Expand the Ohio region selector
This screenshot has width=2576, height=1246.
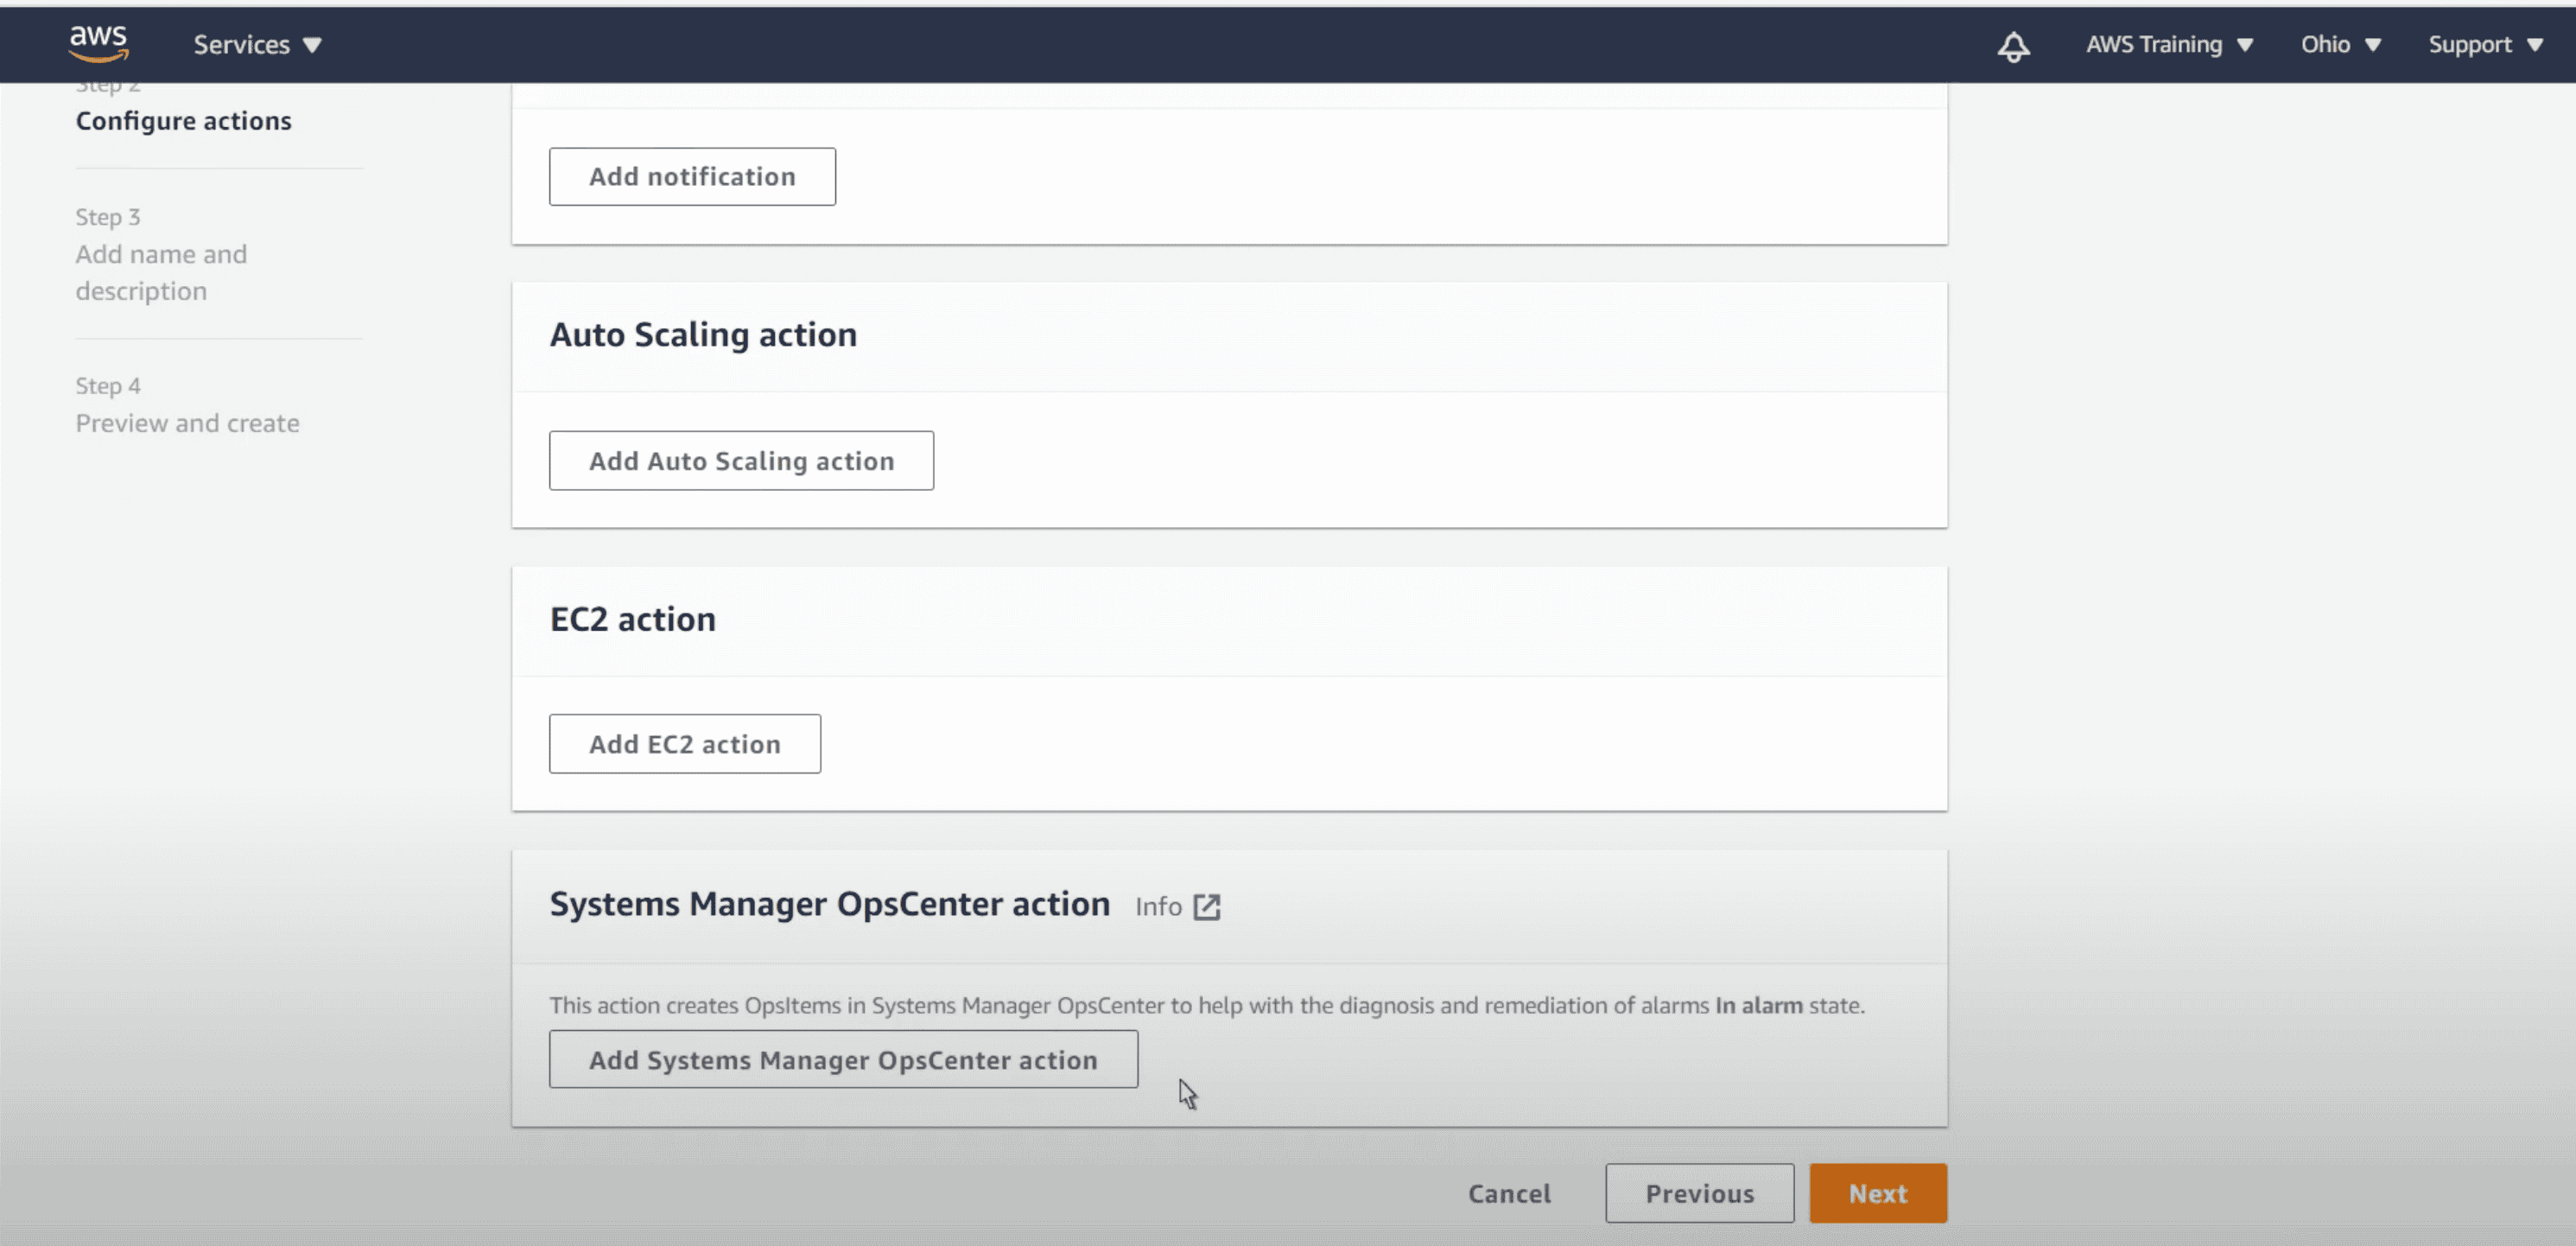coord(2340,45)
